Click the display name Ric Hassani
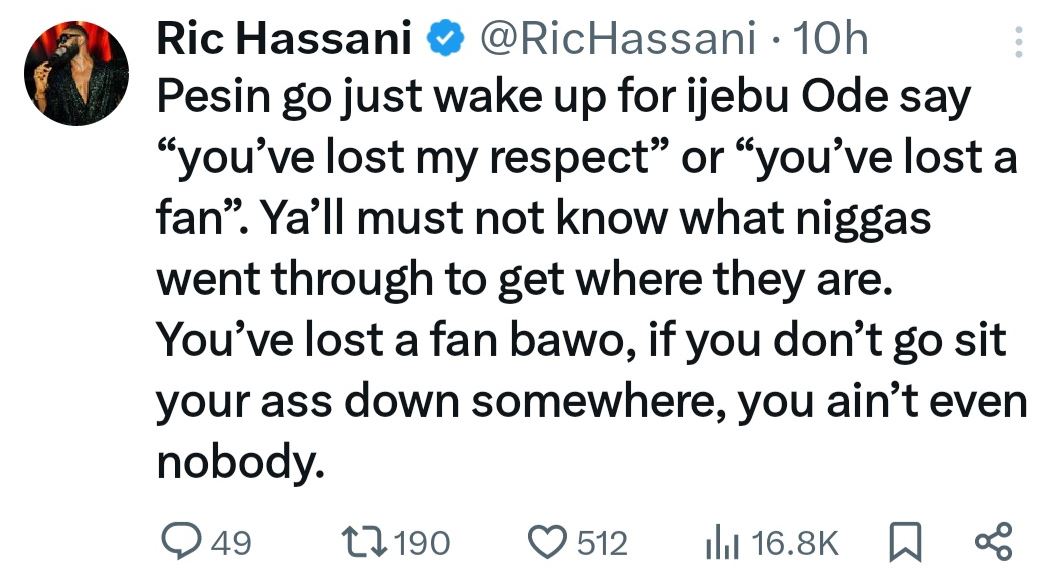Screen dimensions: 1044x572 tap(284, 40)
